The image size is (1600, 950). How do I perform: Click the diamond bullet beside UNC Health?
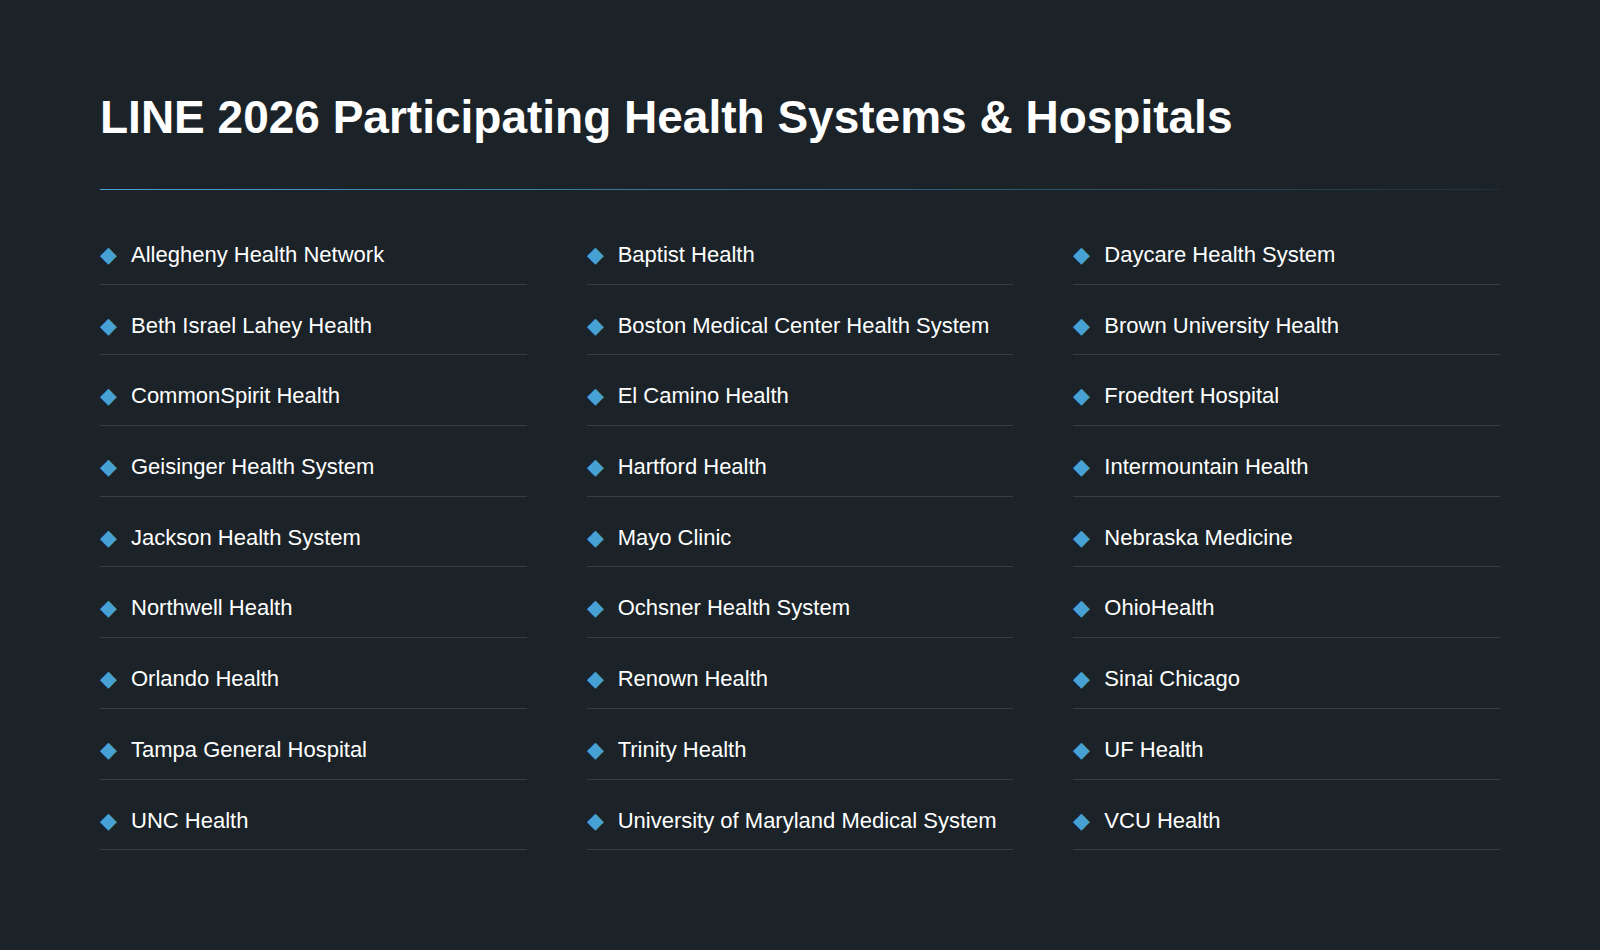pyautogui.click(x=109, y=822)
